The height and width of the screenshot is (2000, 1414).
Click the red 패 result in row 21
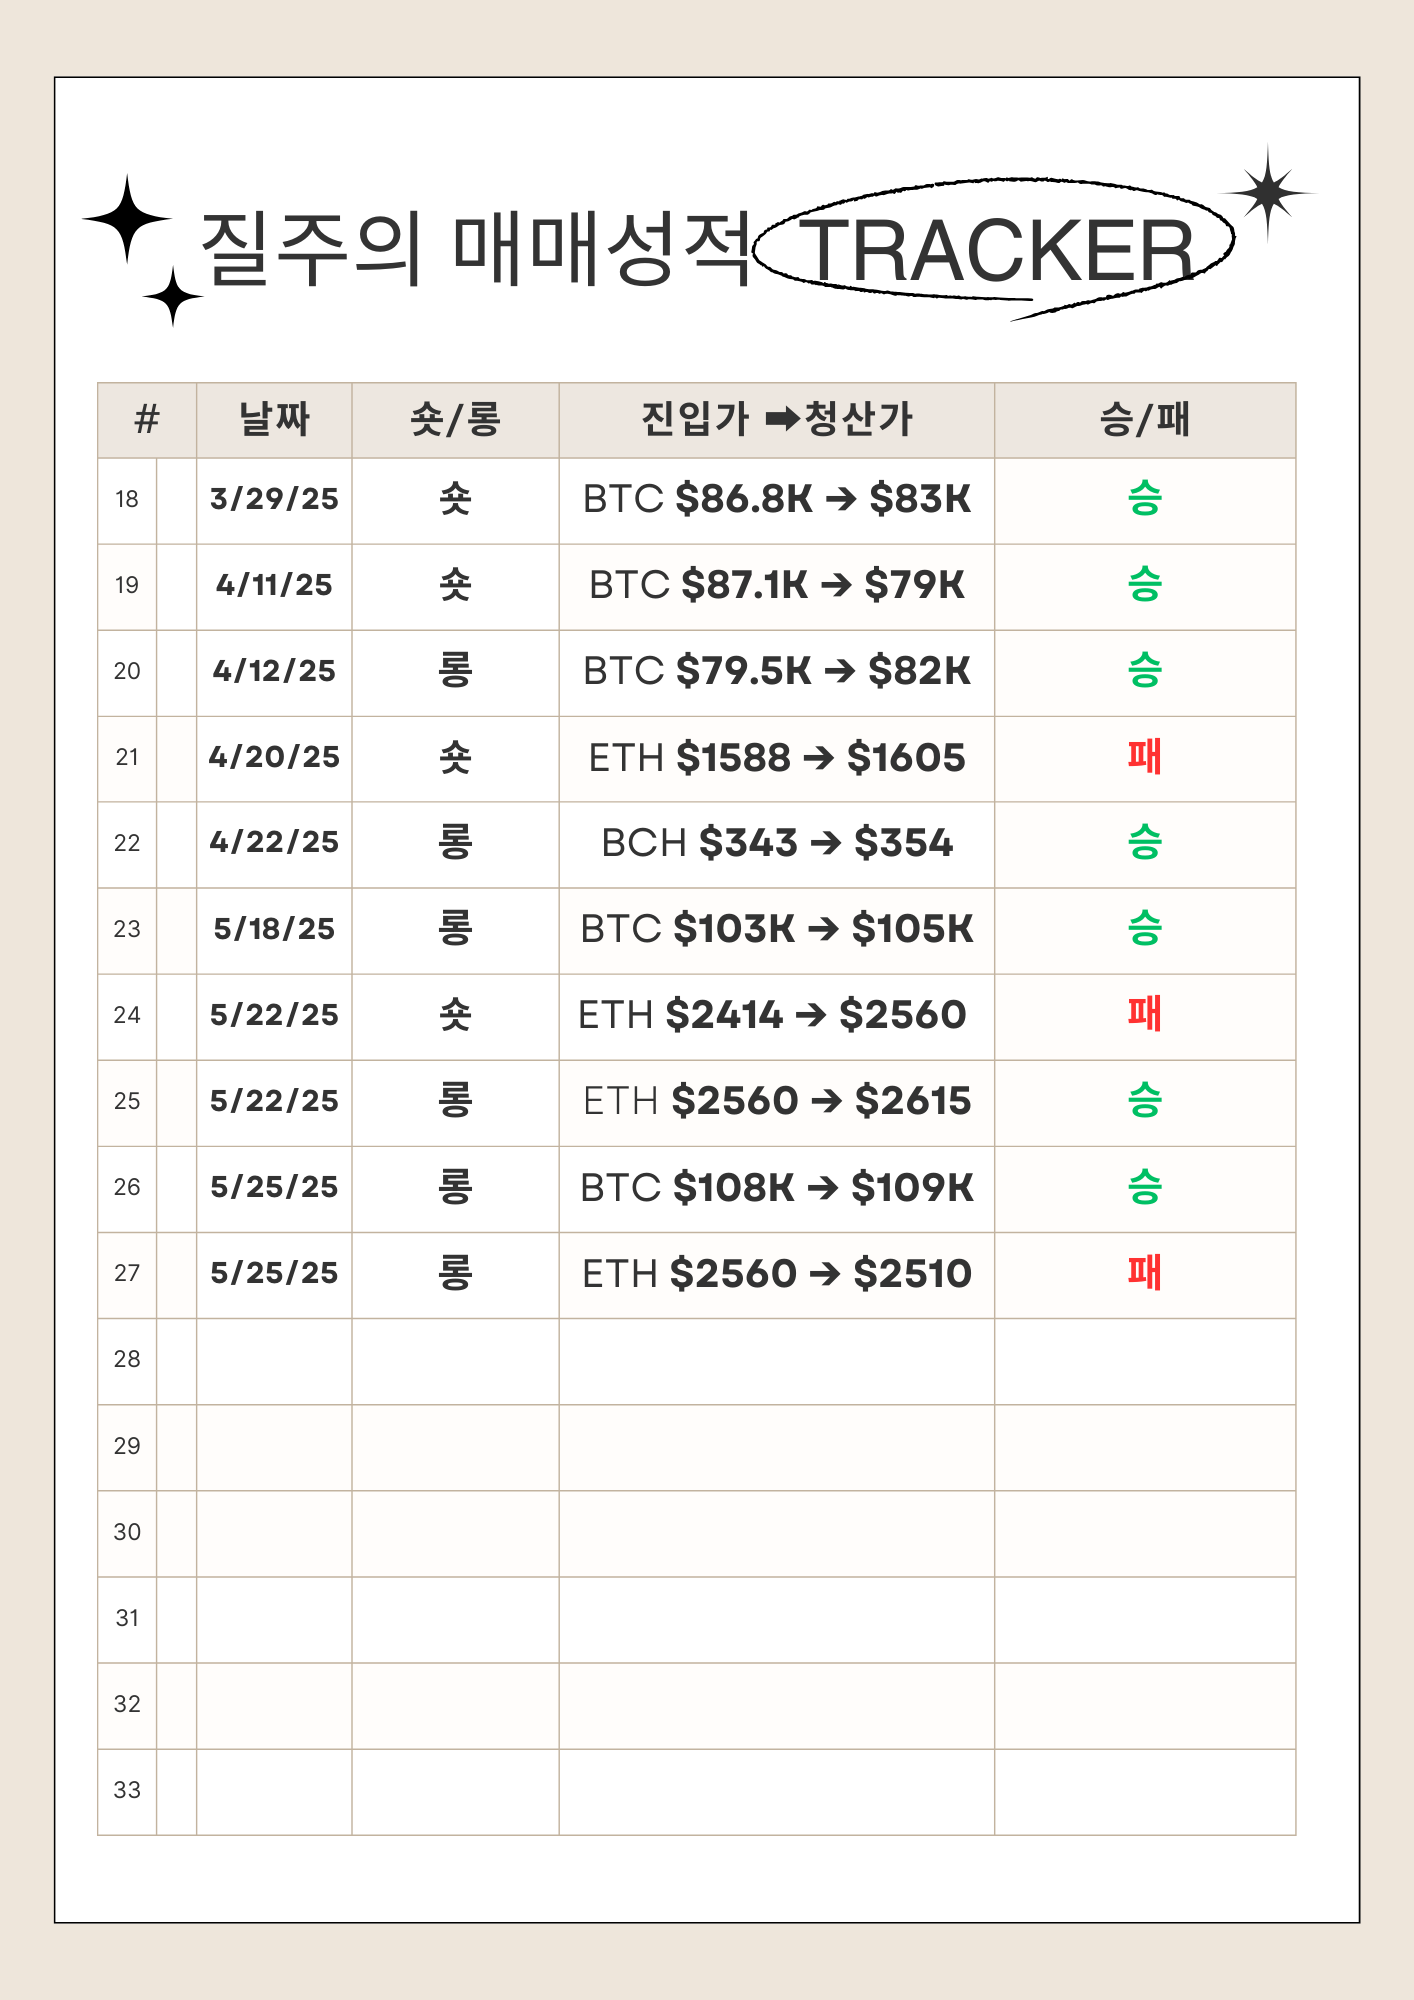(1144, 757)
